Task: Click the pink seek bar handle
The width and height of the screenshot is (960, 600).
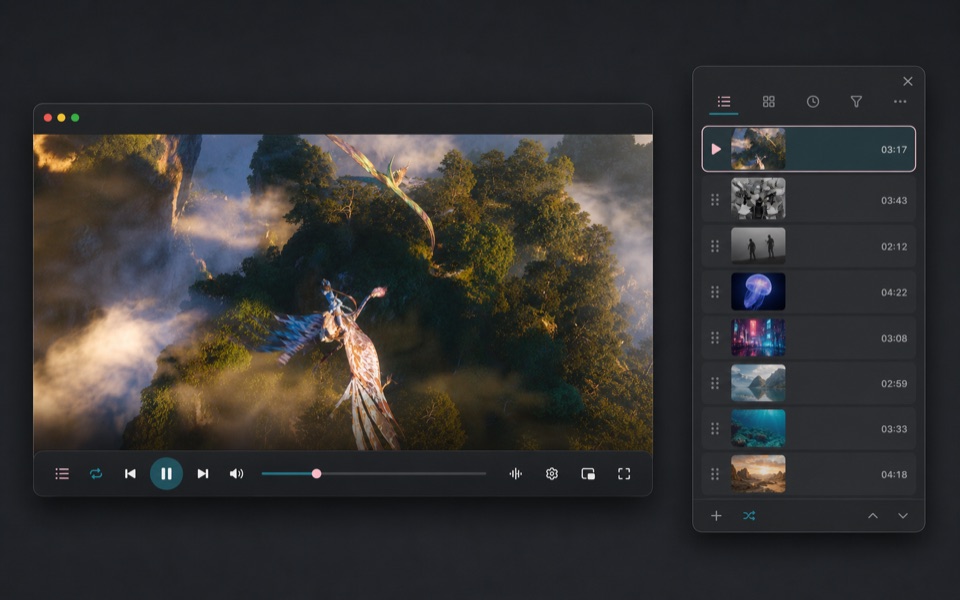Action: click(x=317, y=473)
